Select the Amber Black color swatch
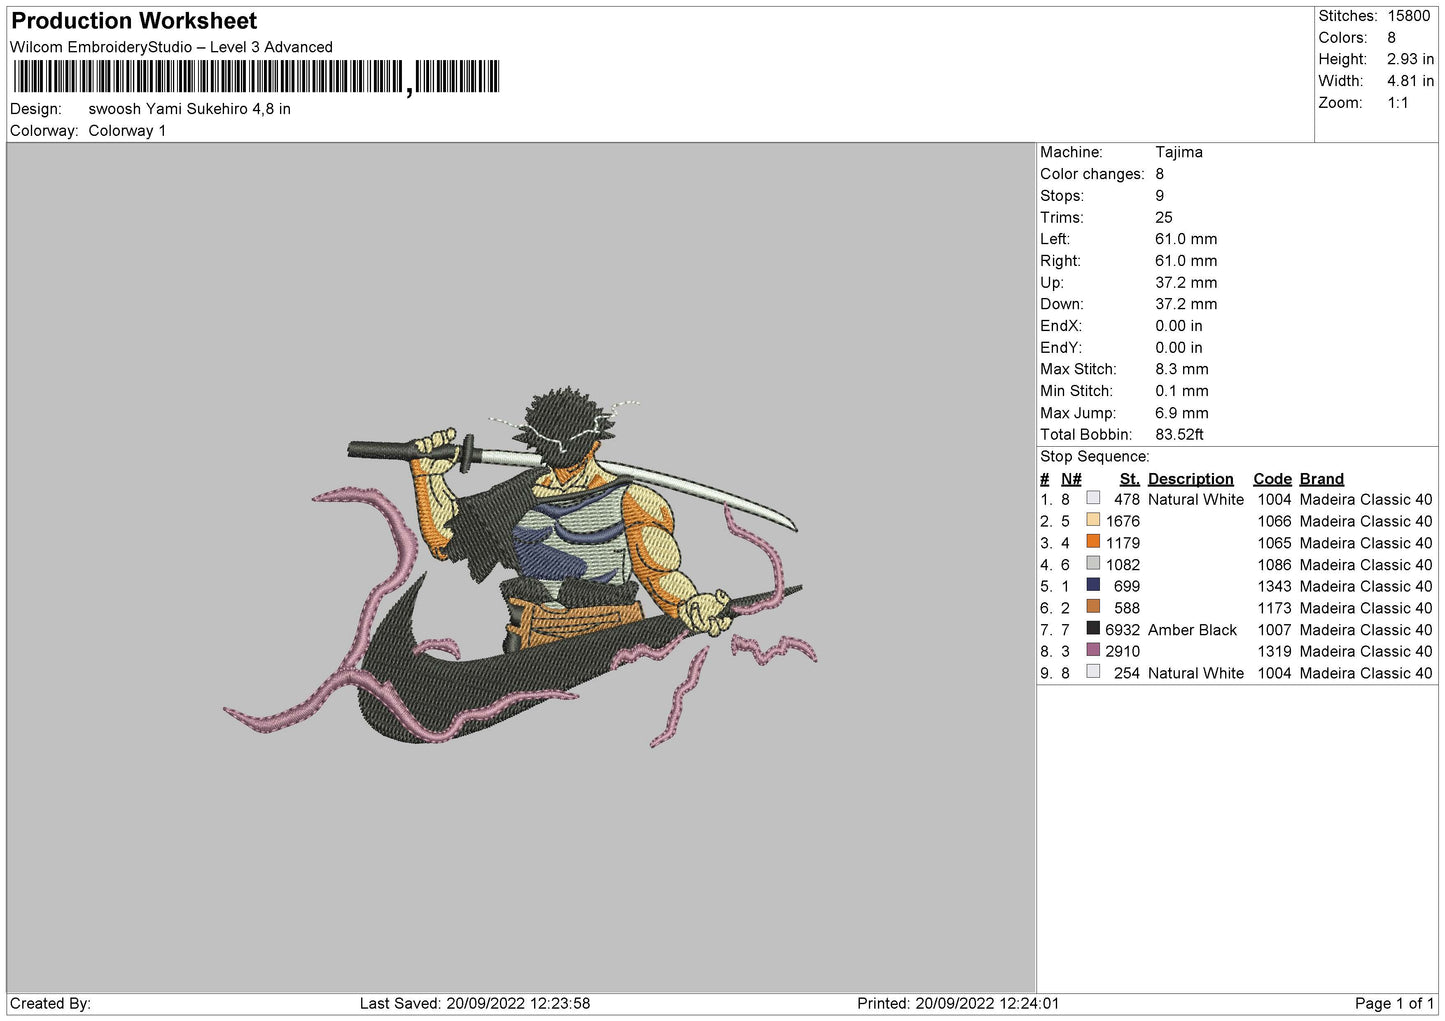Viewport: 1445px width, 1021px height. tap(1093, 629)
